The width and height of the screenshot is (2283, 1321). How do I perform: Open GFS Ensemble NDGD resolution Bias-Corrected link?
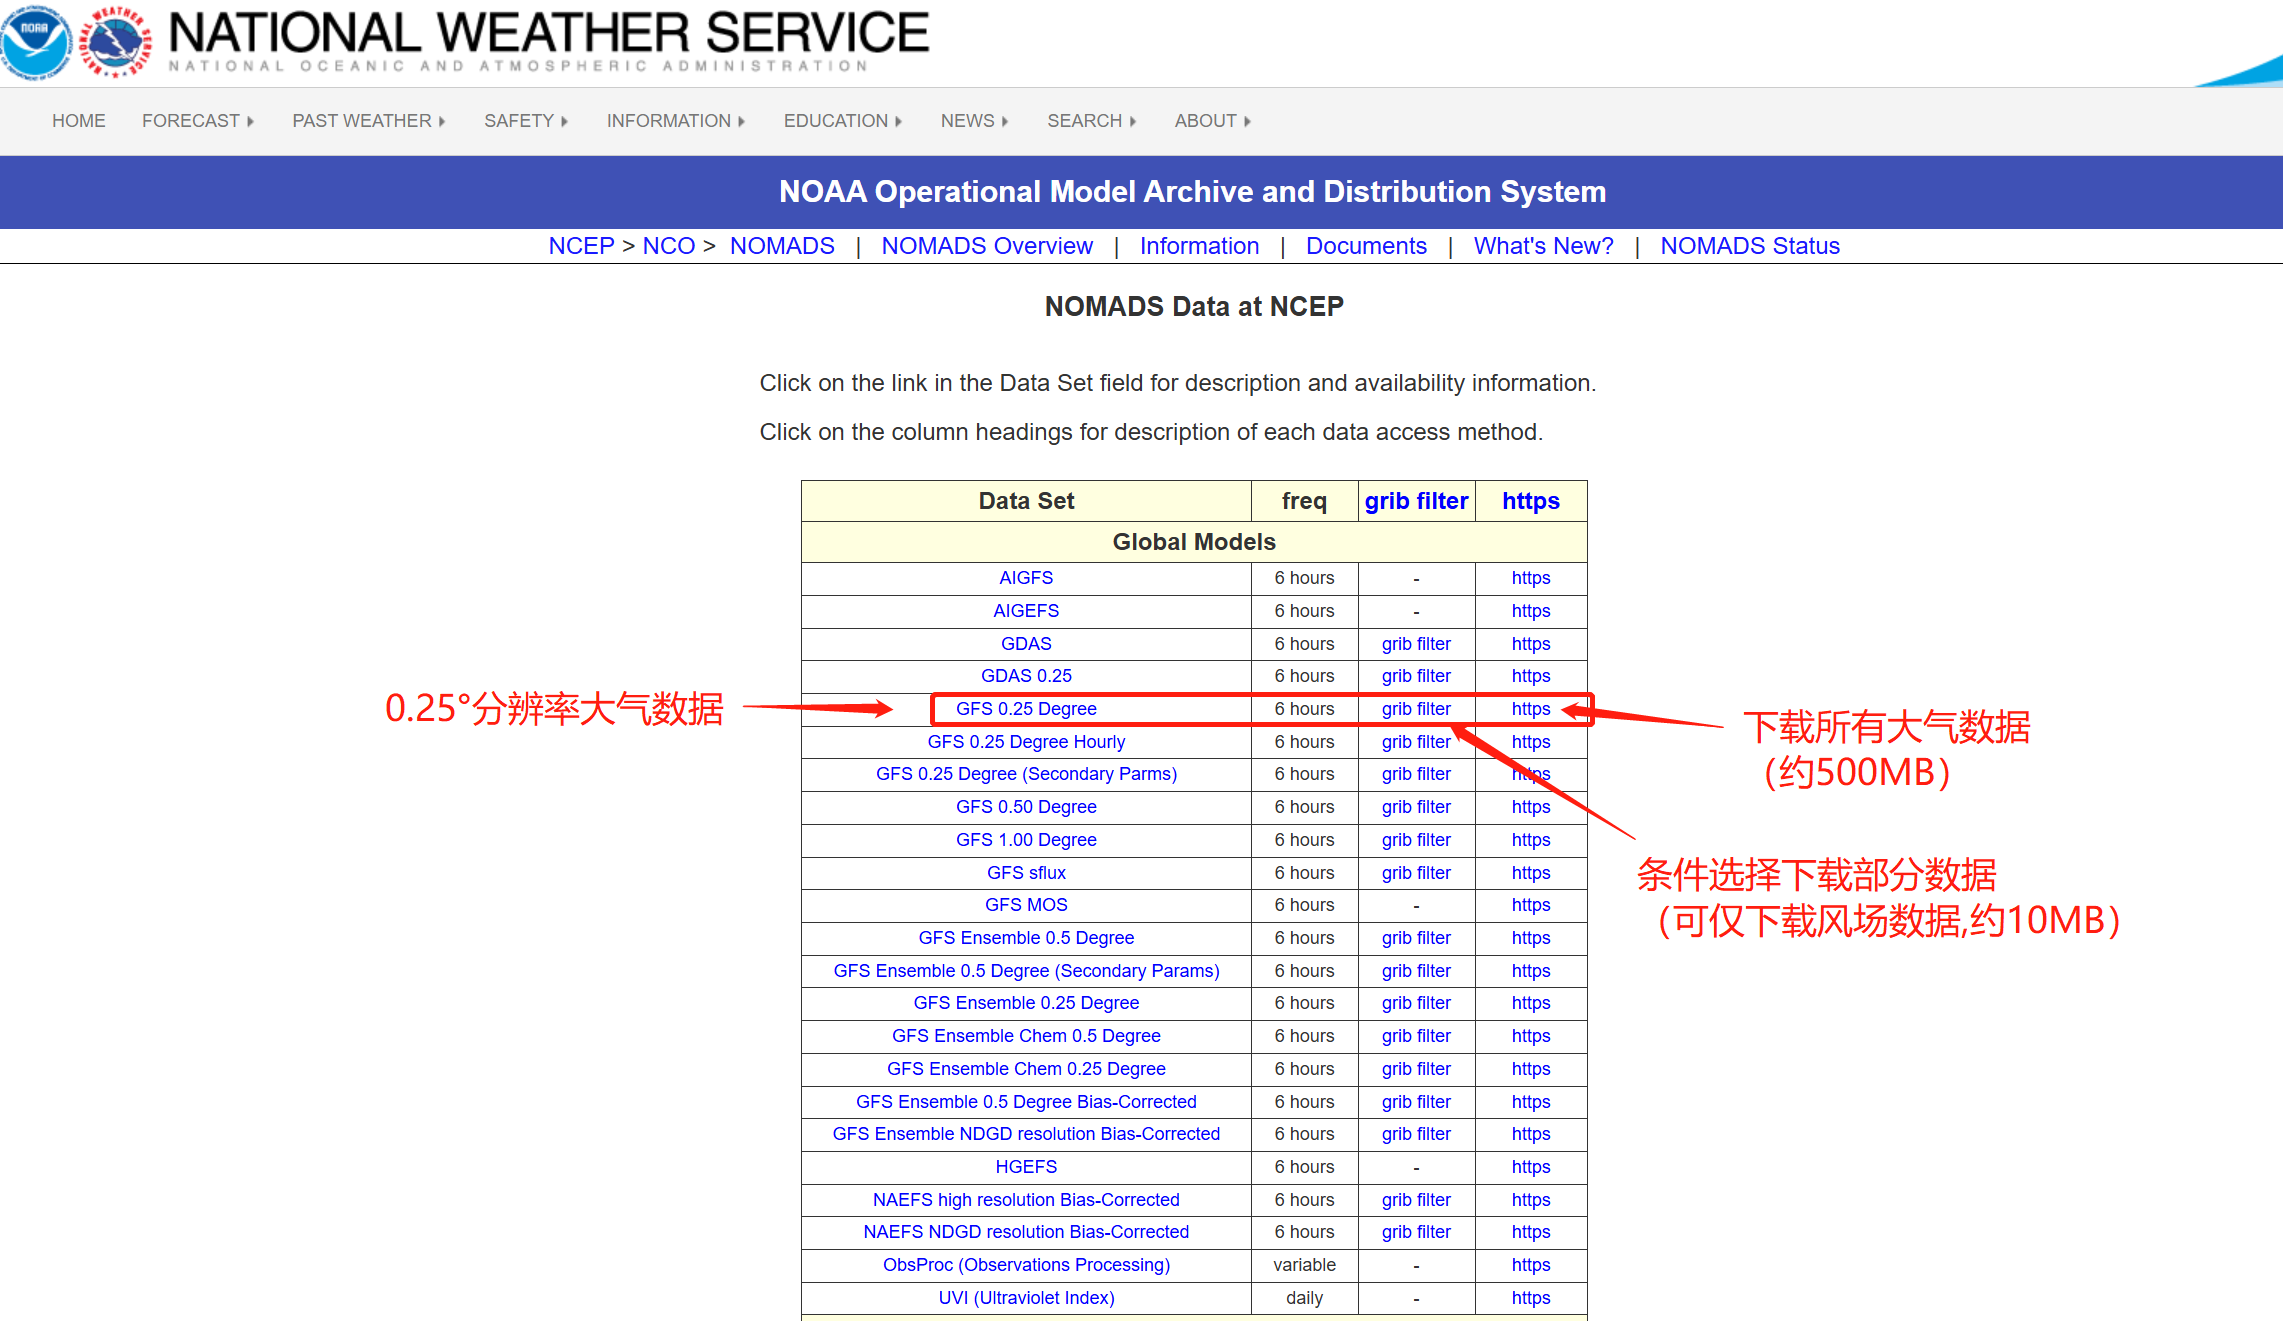1026,1134
